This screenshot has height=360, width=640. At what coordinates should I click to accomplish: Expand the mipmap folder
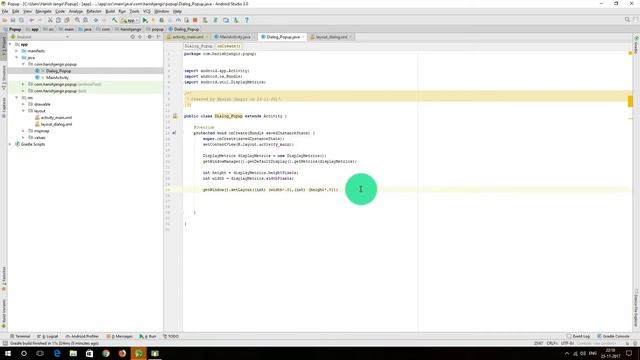23,131
